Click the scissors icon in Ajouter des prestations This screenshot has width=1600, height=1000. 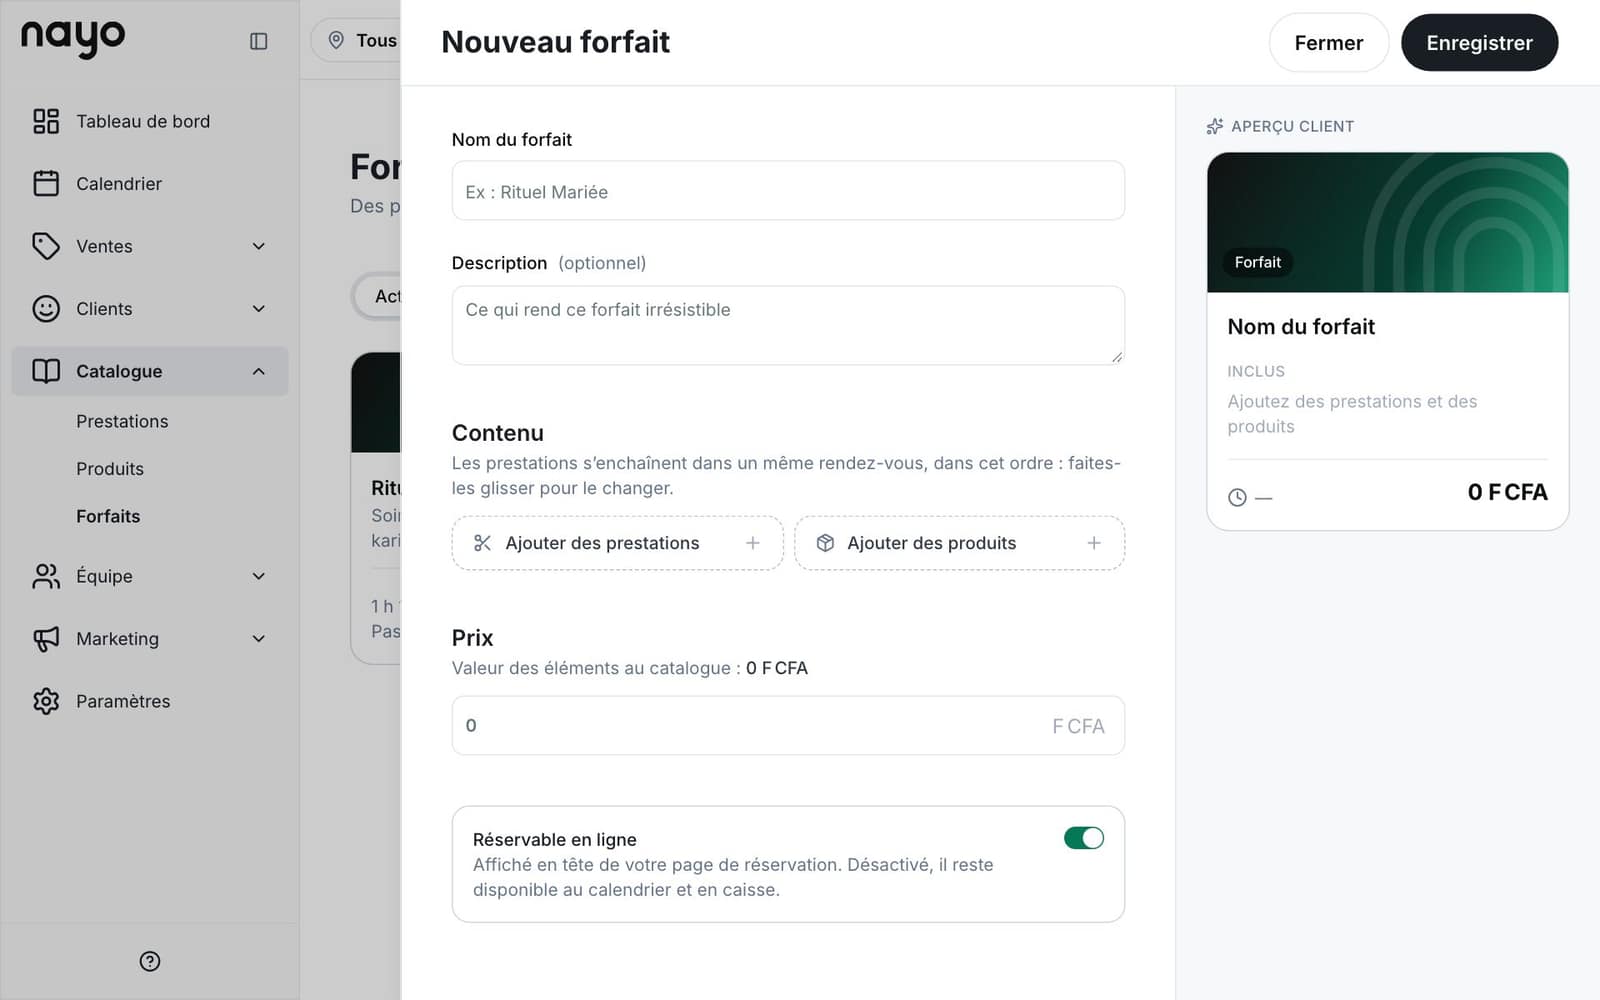tap(482, 543)
